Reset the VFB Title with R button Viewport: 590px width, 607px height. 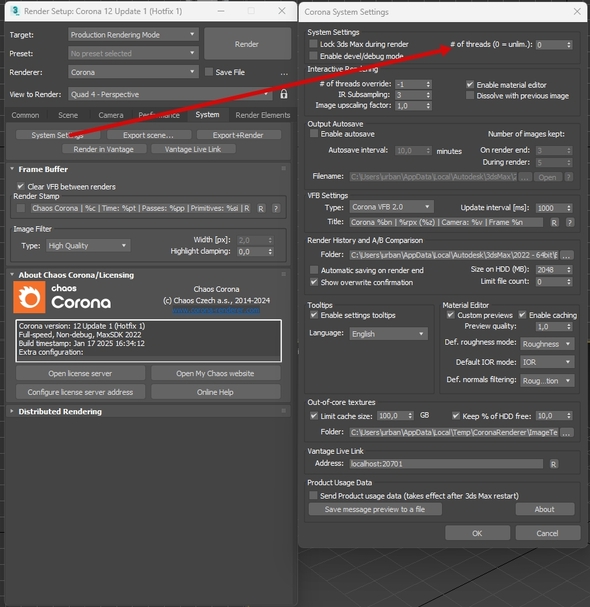click(554, 223)
